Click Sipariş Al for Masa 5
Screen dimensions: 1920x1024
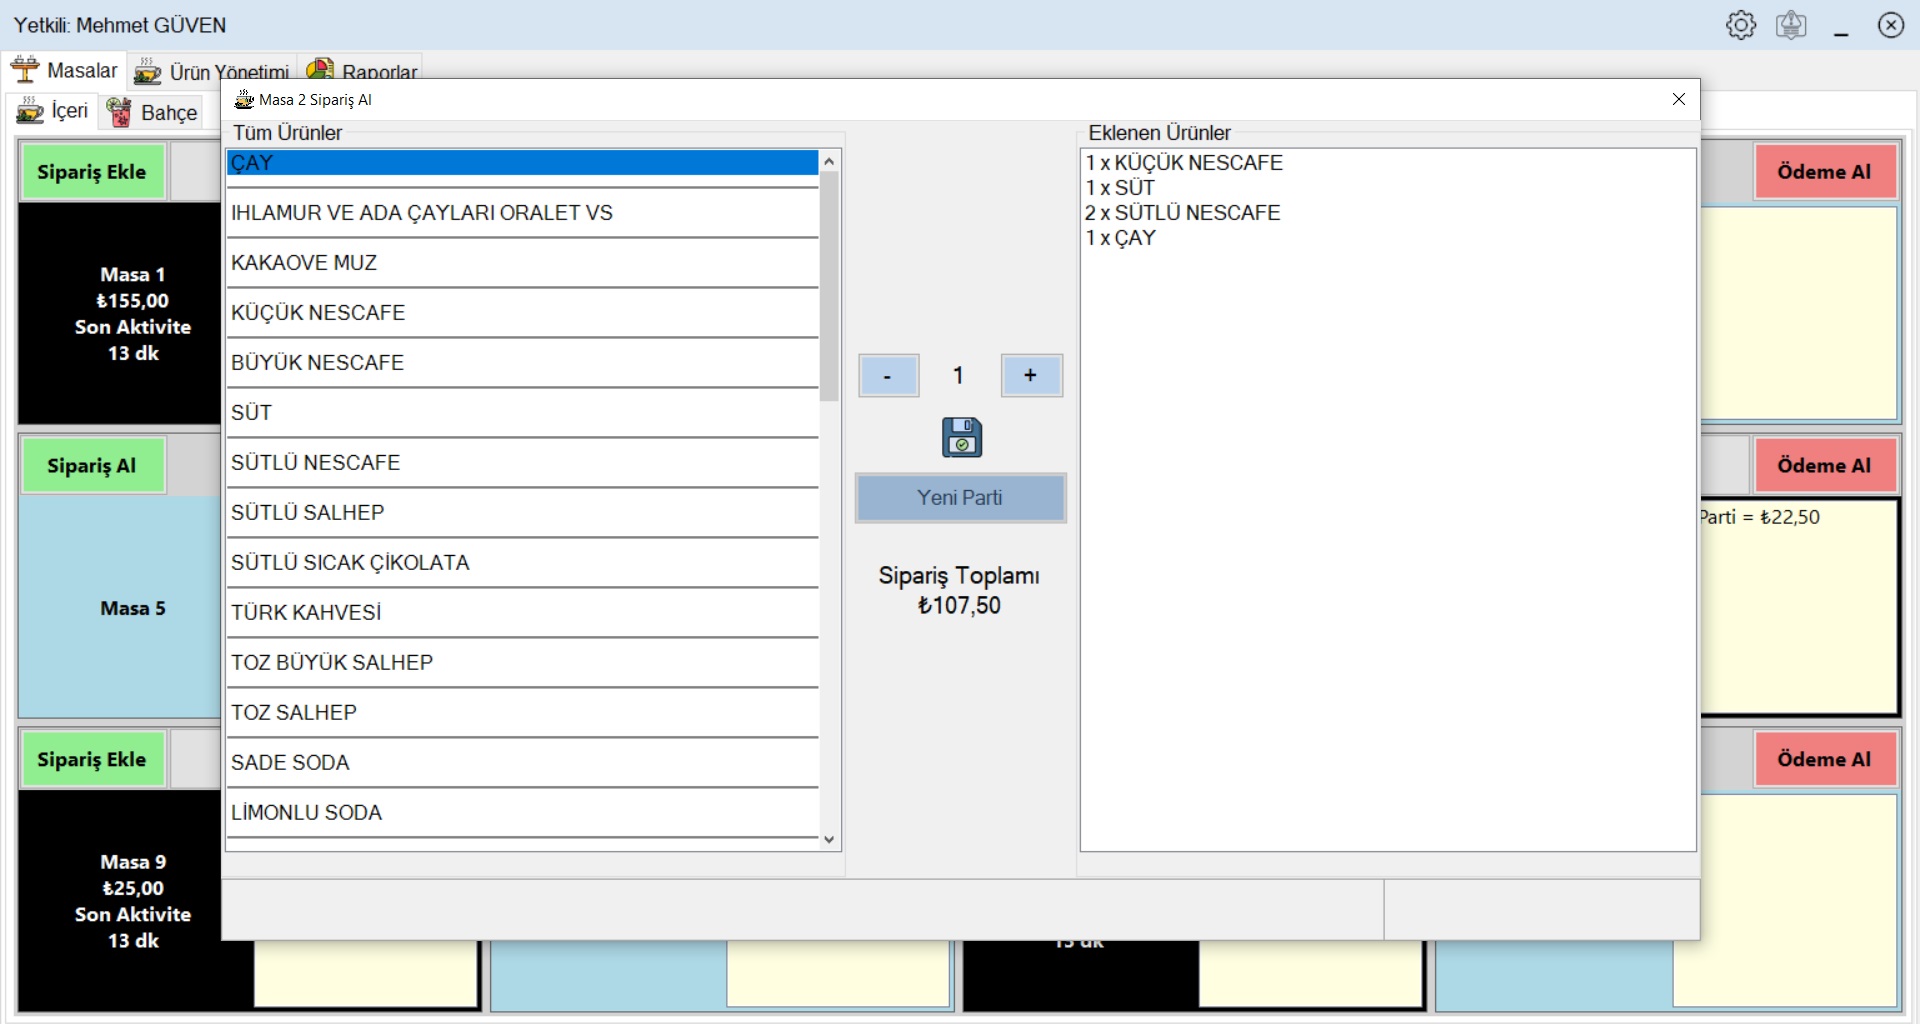point(92,466)
